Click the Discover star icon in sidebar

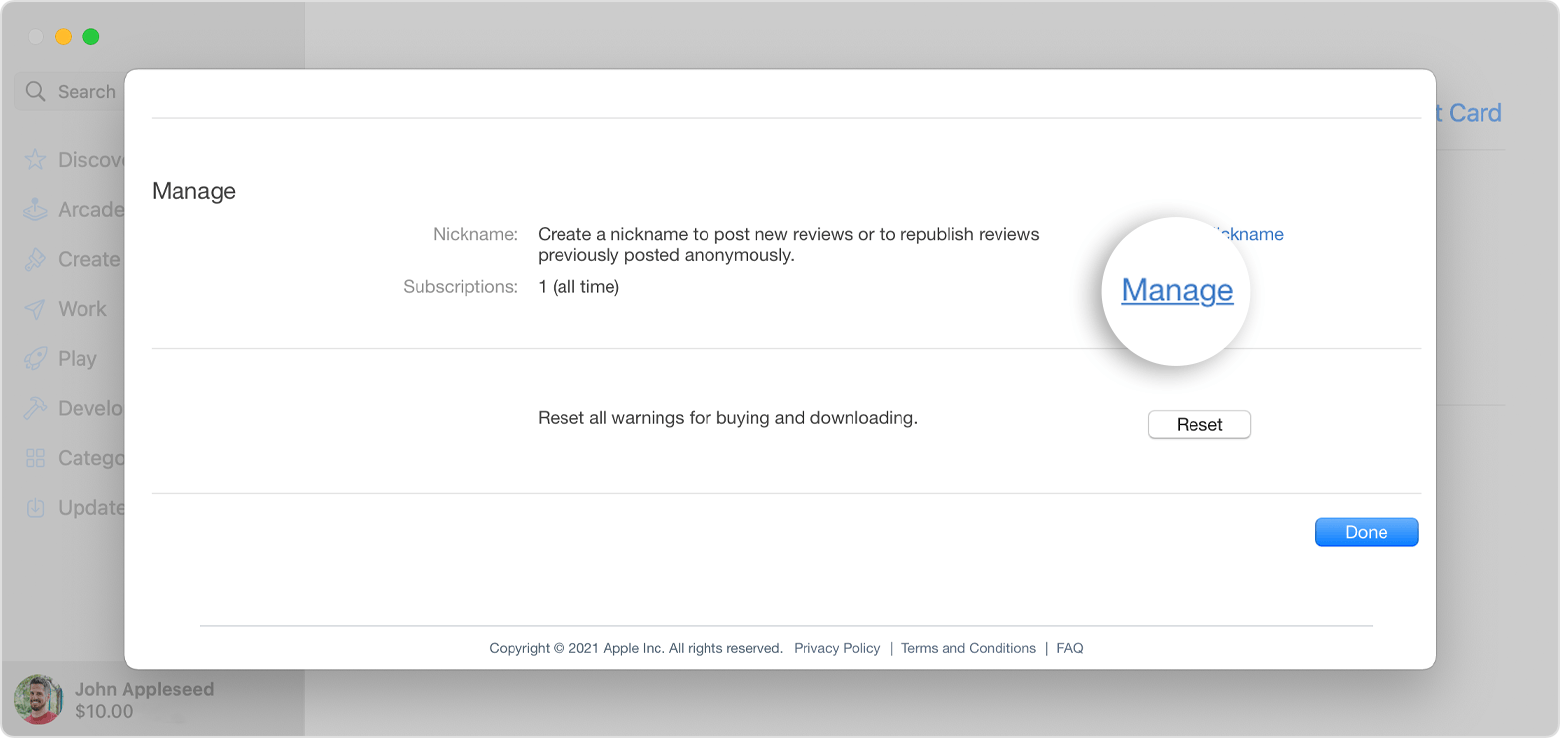35,160
